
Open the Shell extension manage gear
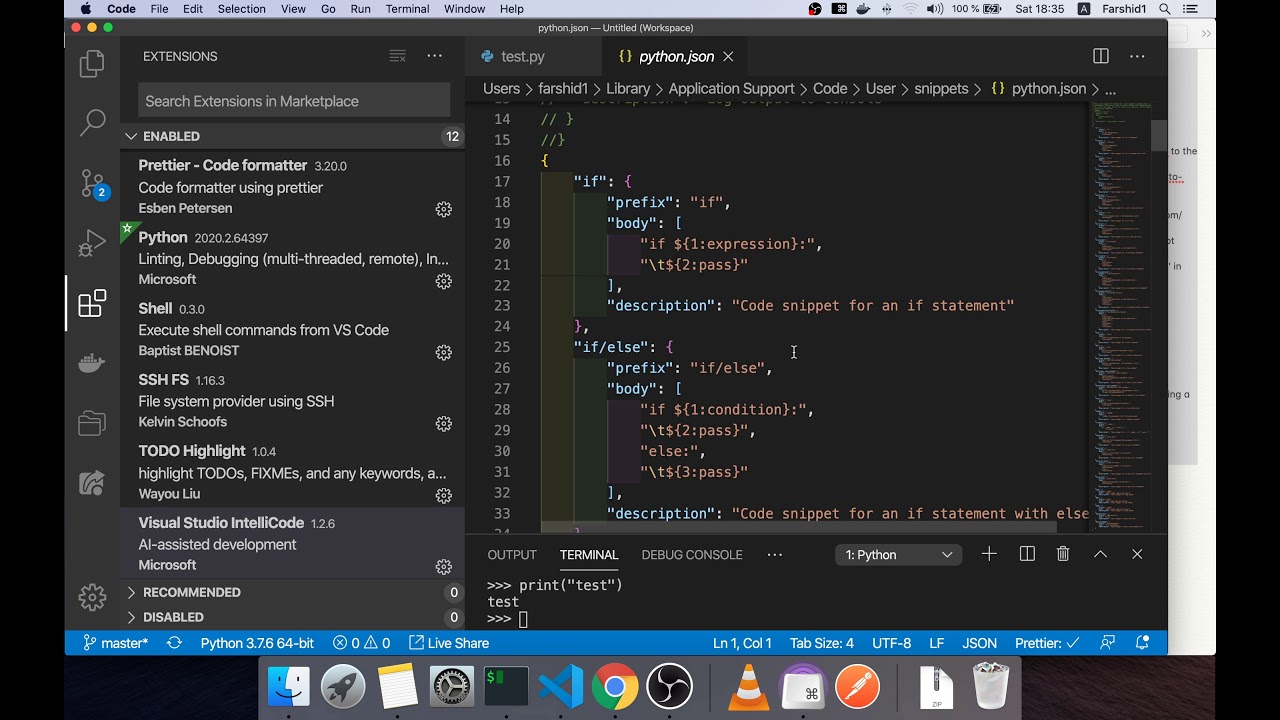pyautogui.click(x=444, y=352)
